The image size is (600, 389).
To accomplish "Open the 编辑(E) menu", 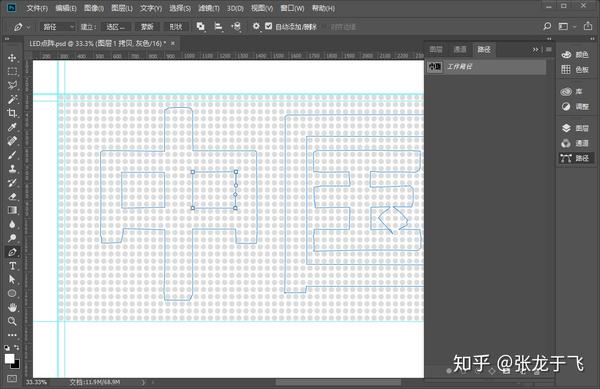I will coord(66,8).
